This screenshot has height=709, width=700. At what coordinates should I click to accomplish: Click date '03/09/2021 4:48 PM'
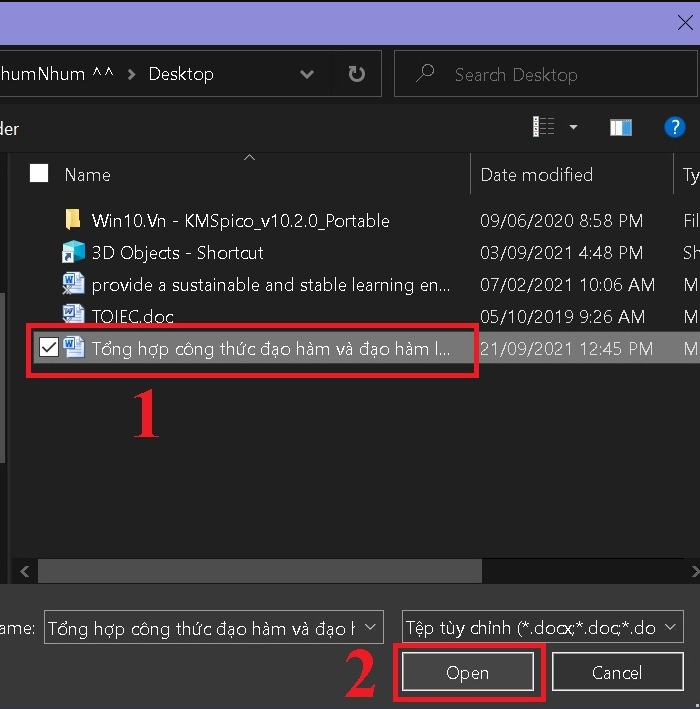[561, 252]
